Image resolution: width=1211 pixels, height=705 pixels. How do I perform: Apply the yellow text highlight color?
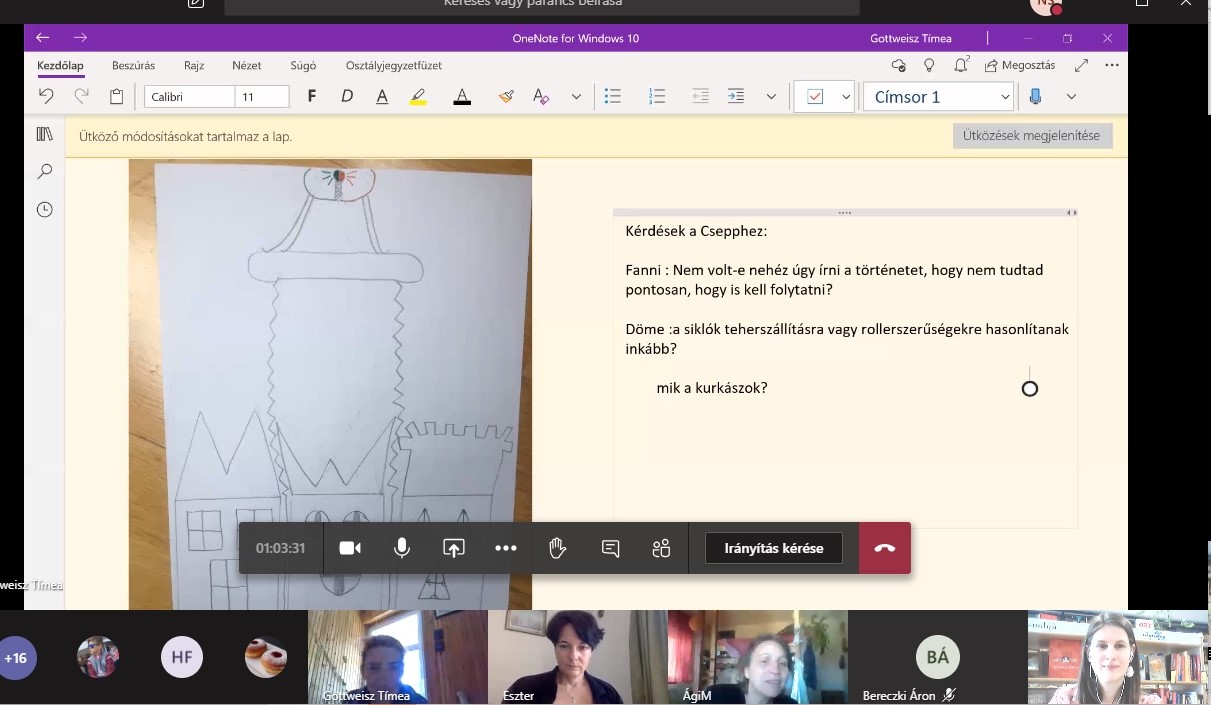pos(418,97)
